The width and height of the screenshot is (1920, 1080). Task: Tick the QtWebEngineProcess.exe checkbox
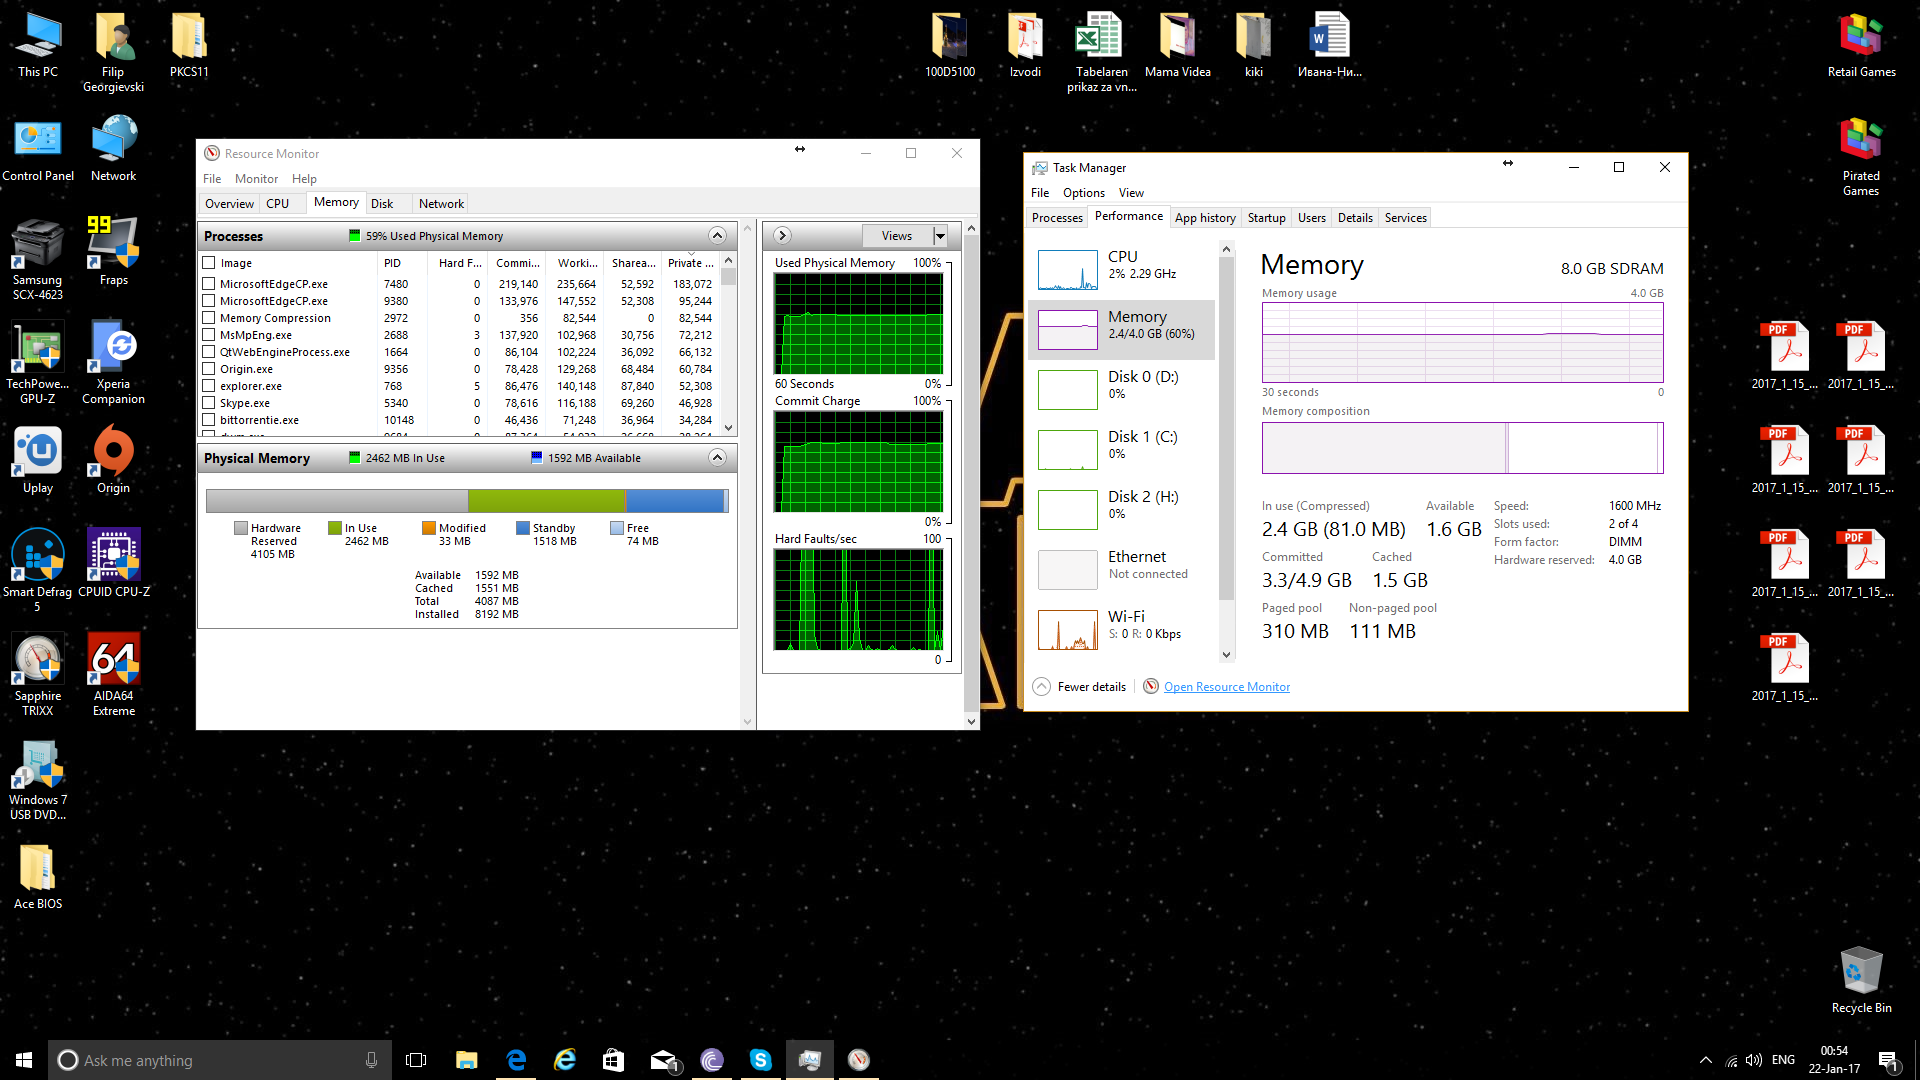click(209, 352)
